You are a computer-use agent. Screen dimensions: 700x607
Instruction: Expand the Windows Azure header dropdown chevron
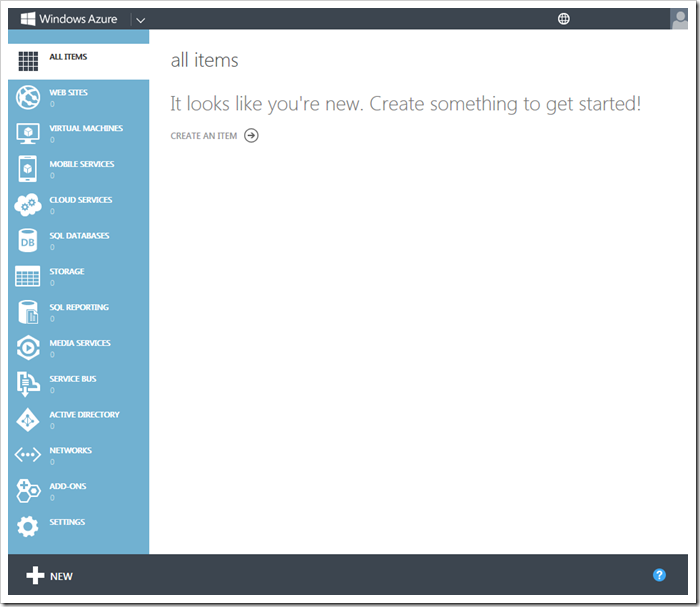click(x=141, y=20)
